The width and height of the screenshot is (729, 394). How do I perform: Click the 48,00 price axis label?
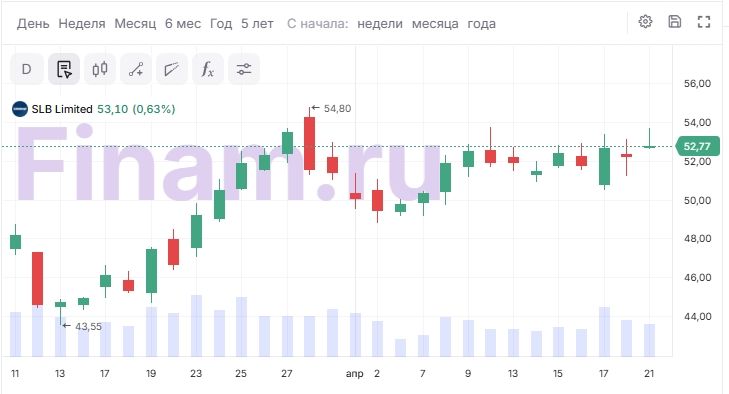tap(697, 239)
